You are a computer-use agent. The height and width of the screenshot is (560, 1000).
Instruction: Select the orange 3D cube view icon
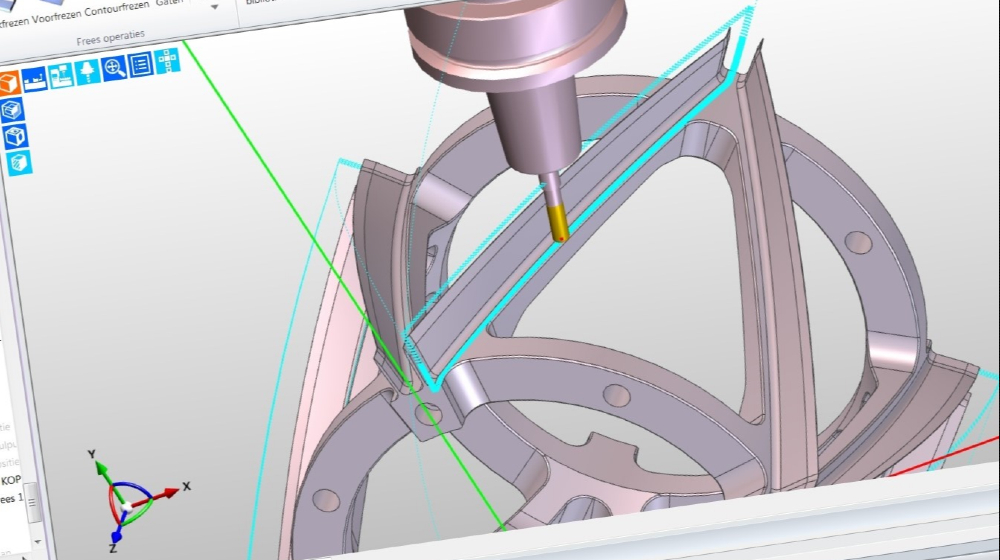click(9, 84)
